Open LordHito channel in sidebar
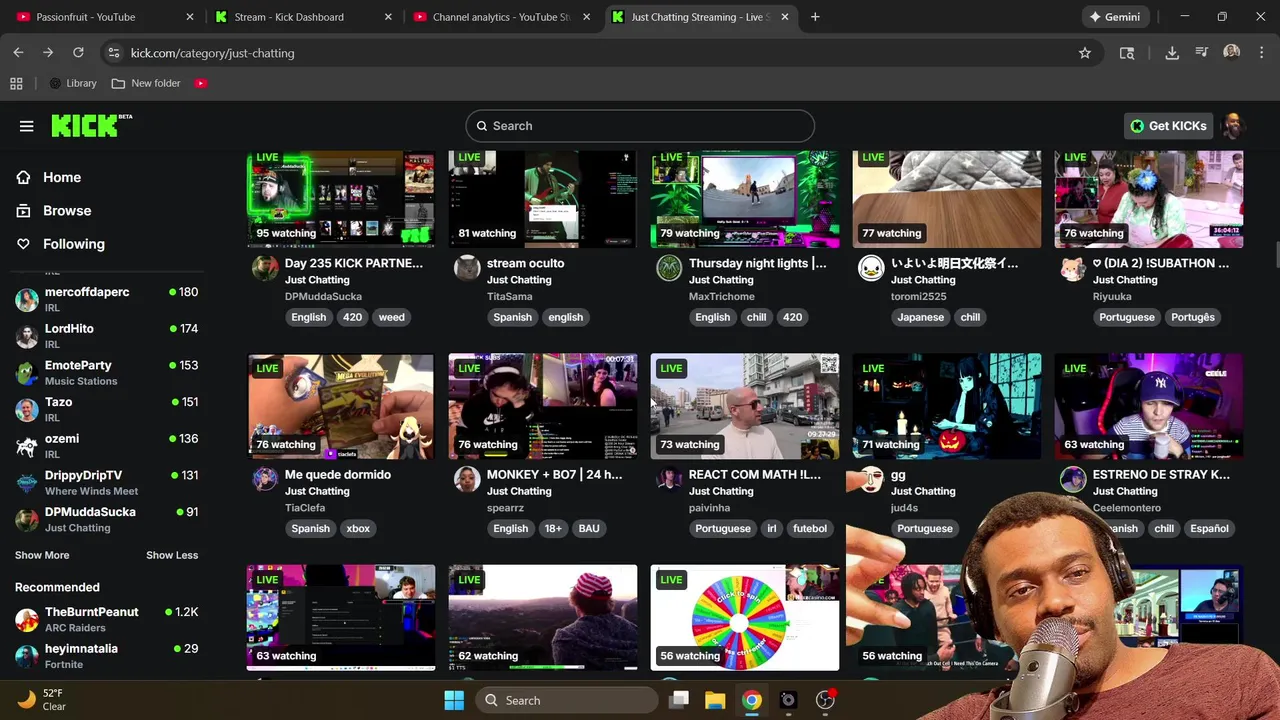Screen dimensions: 1280x720 [x=106, y=336]
